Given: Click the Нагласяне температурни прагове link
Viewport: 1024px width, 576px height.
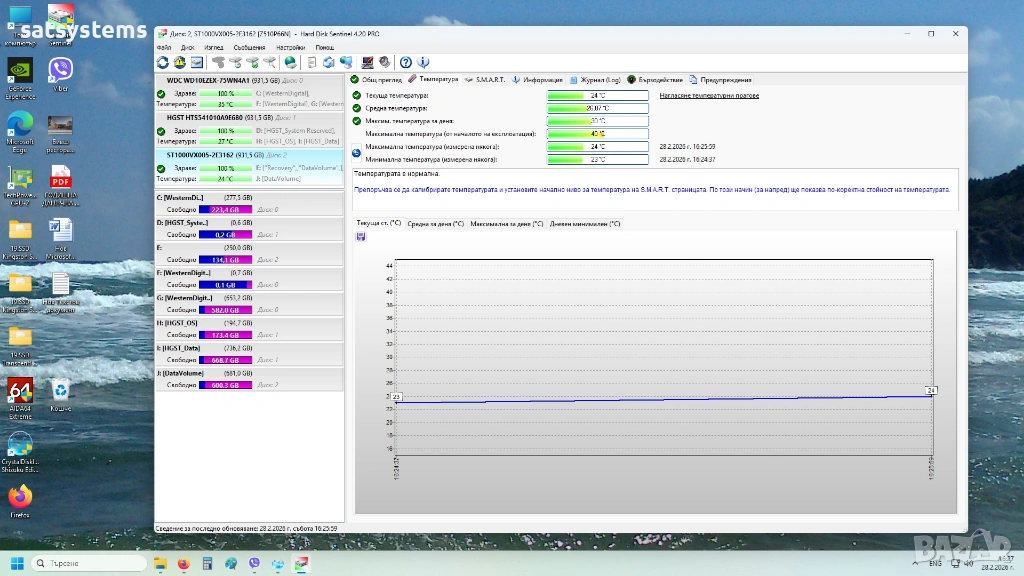Looking at the screenshot, I should [x=709, y=95].
